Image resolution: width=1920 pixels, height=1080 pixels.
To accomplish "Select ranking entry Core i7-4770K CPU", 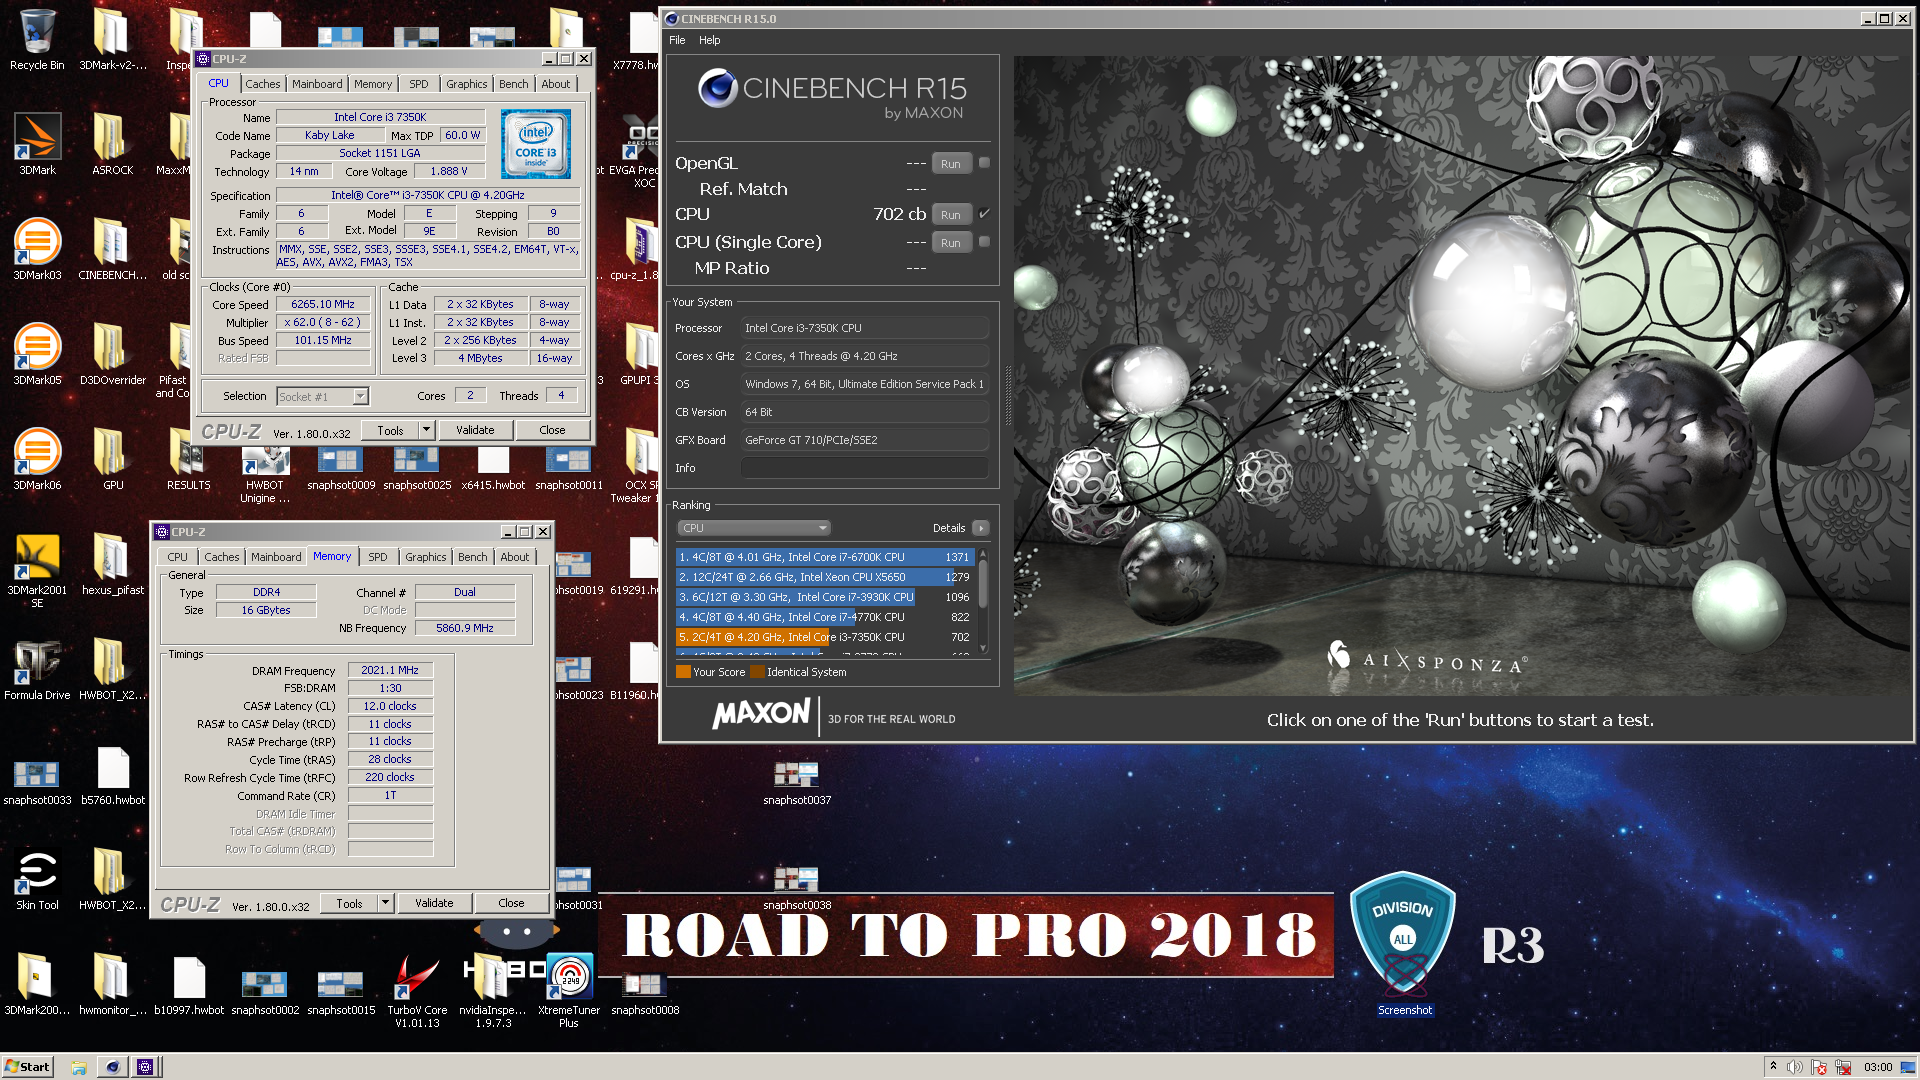I will pos(824,617).
